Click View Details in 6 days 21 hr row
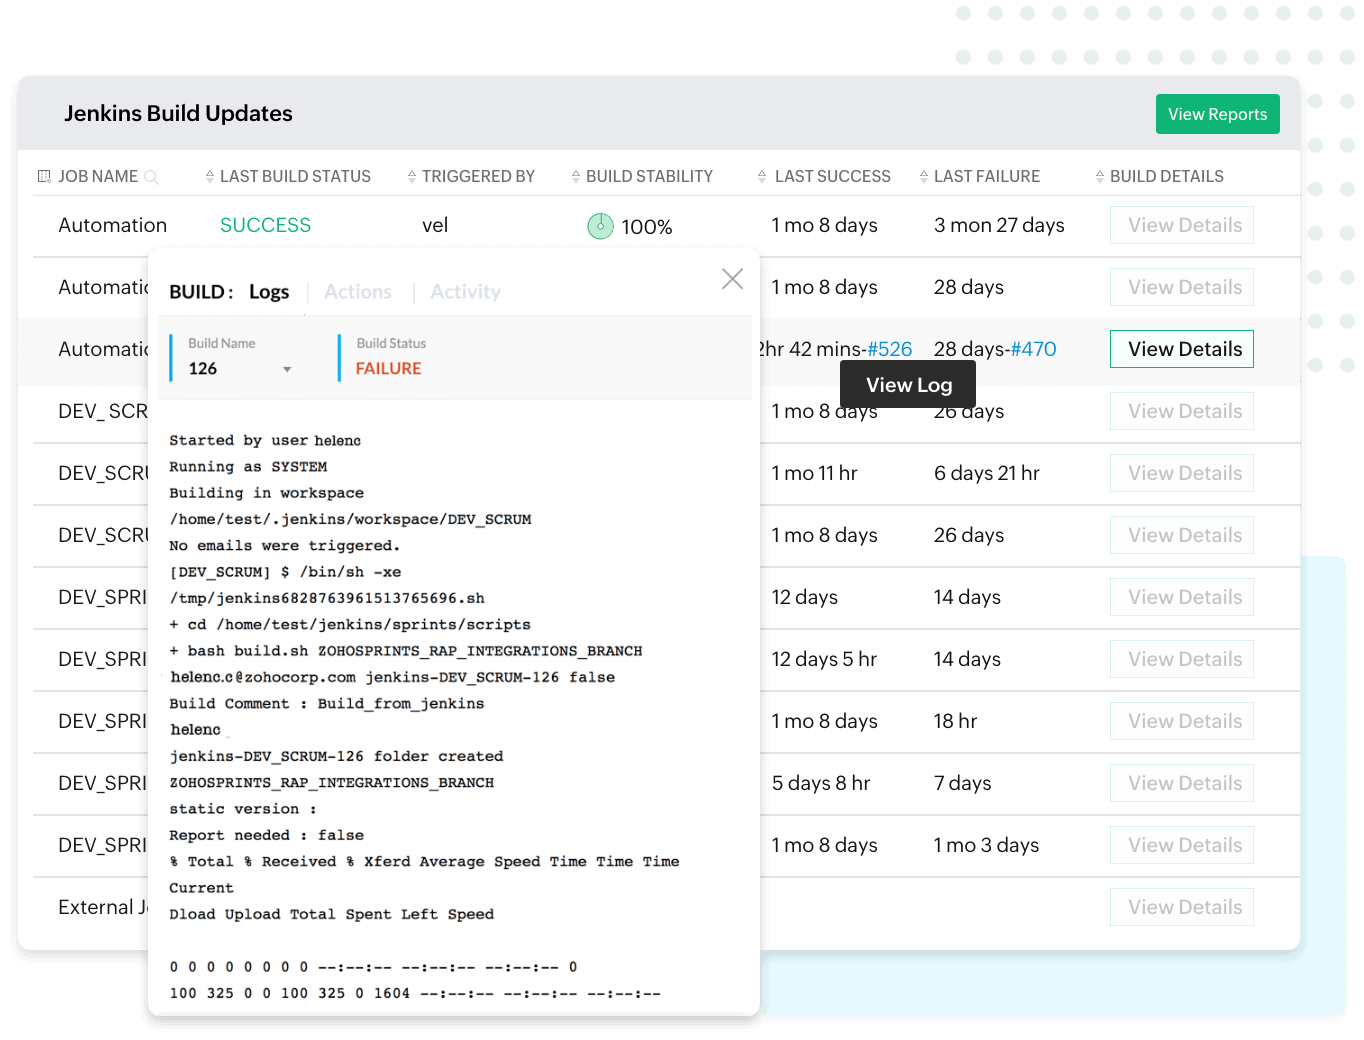 click(1182, 473)
